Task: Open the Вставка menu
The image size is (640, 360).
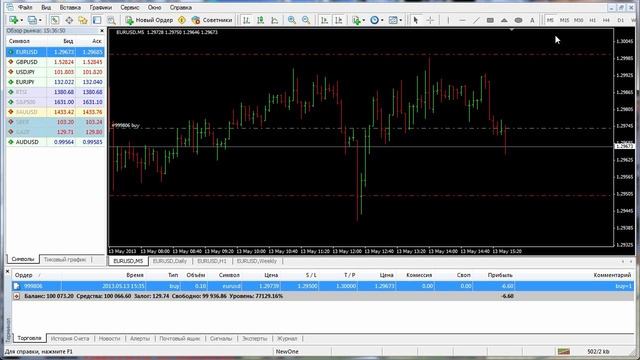Action: tap(70, 7)
